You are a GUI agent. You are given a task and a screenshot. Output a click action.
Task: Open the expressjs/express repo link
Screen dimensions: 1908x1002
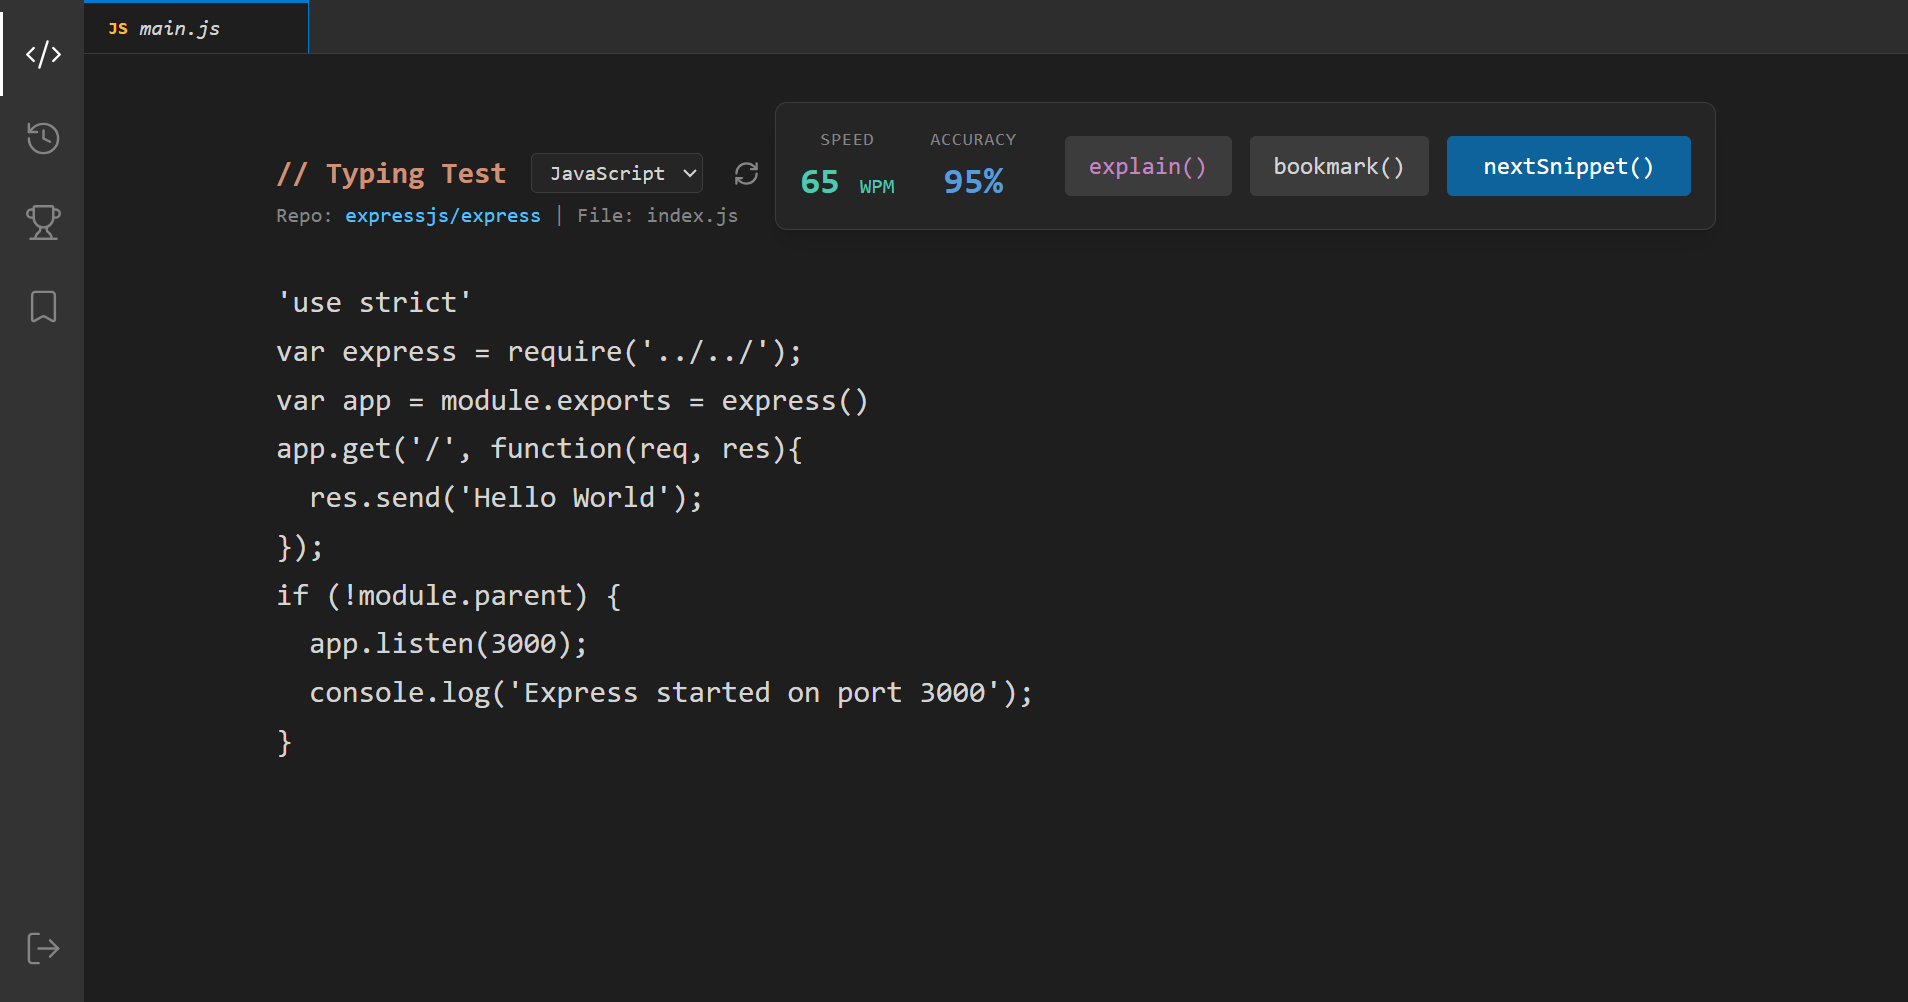pos(443,215)
